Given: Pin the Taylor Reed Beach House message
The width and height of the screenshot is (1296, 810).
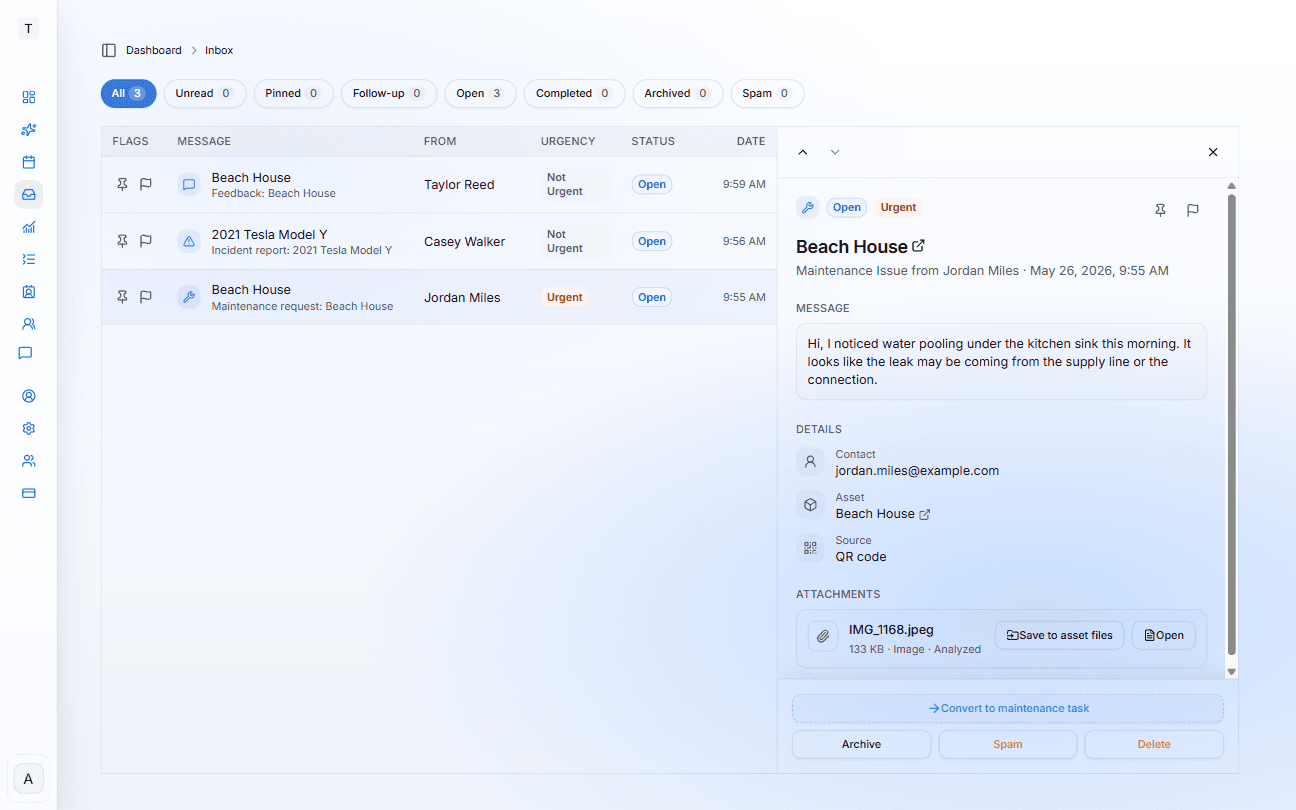Looking at the screenshot, I should pyautogui.click(x=122, y=184).
